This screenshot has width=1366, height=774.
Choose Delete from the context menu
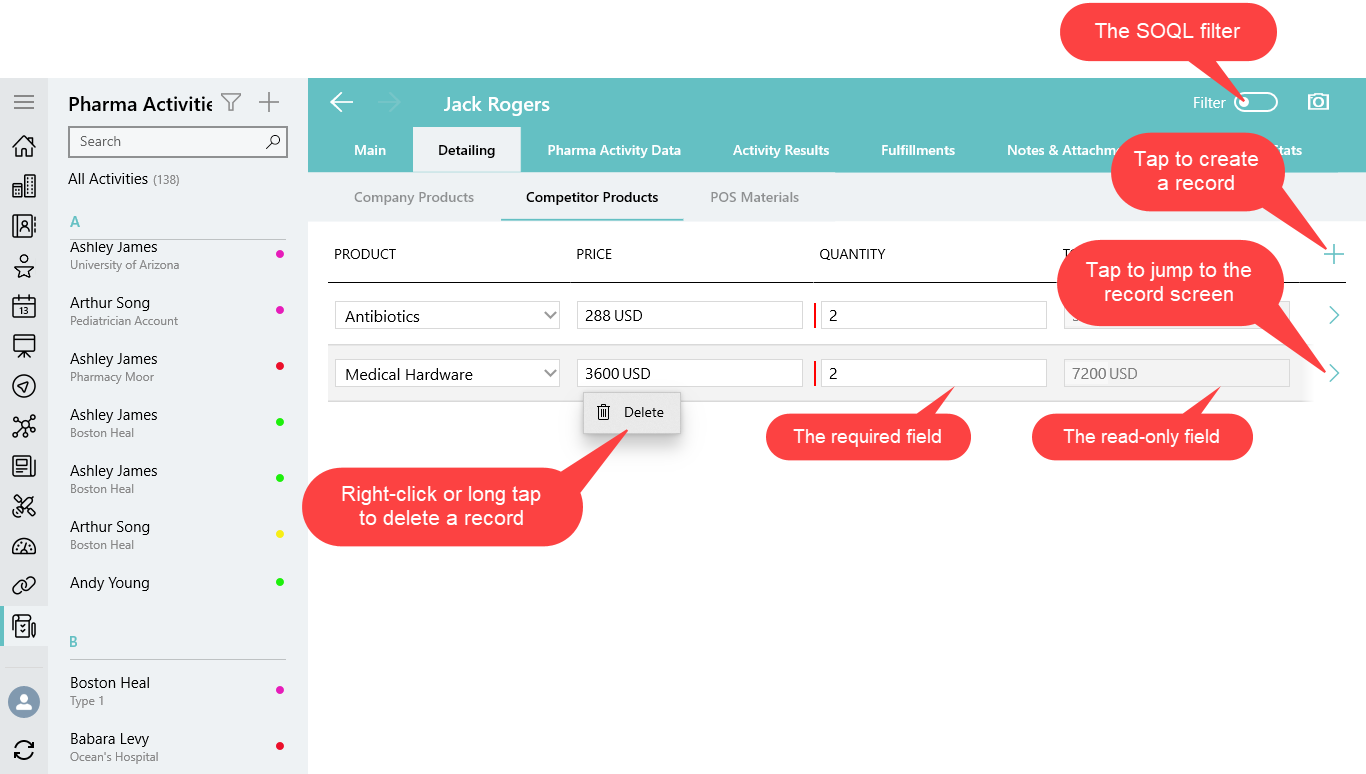point(632,412)
